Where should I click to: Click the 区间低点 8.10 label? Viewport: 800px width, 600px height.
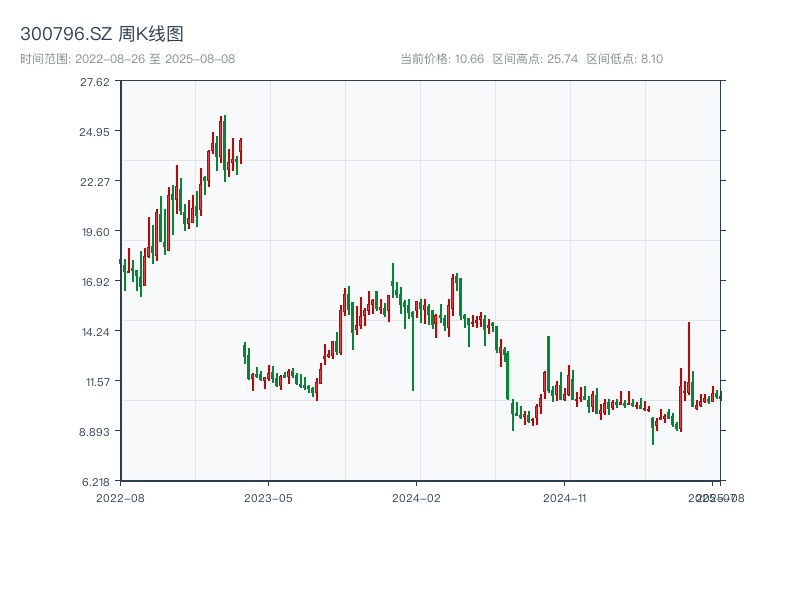pyautogui.click(x=624, y=59)
